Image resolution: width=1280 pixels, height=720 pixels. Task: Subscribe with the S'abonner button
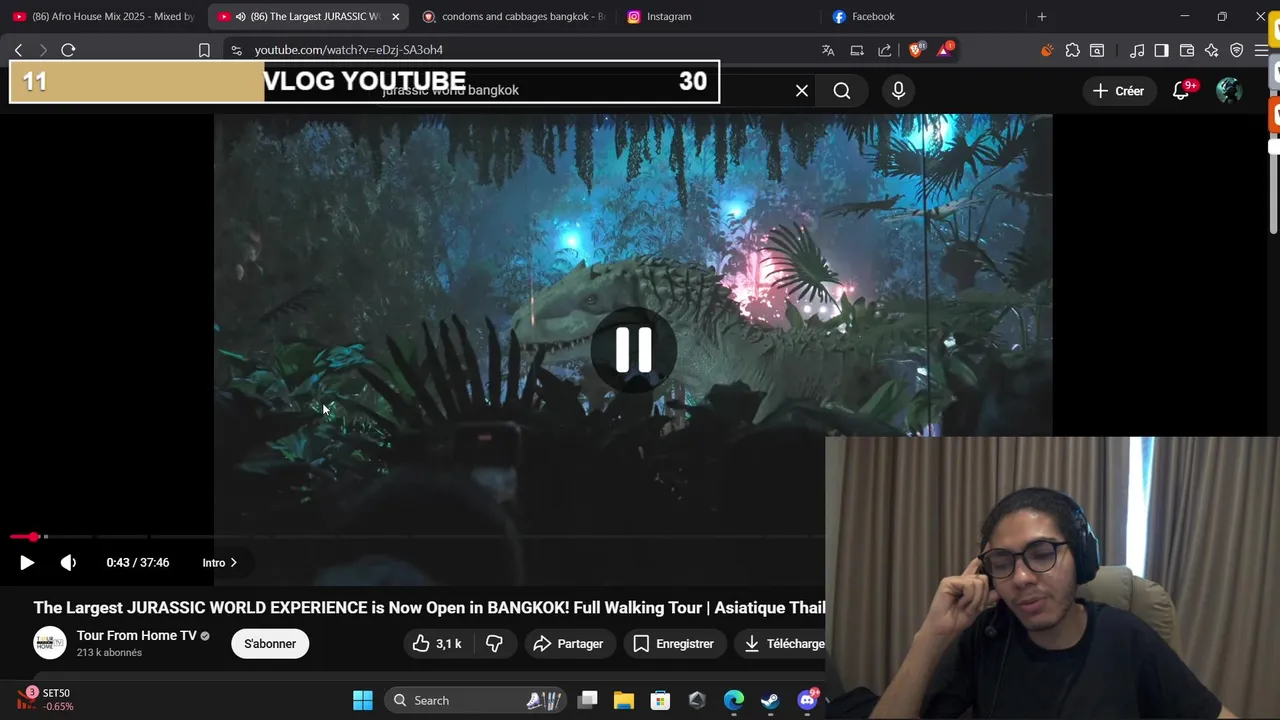click(x=270, y=644)
